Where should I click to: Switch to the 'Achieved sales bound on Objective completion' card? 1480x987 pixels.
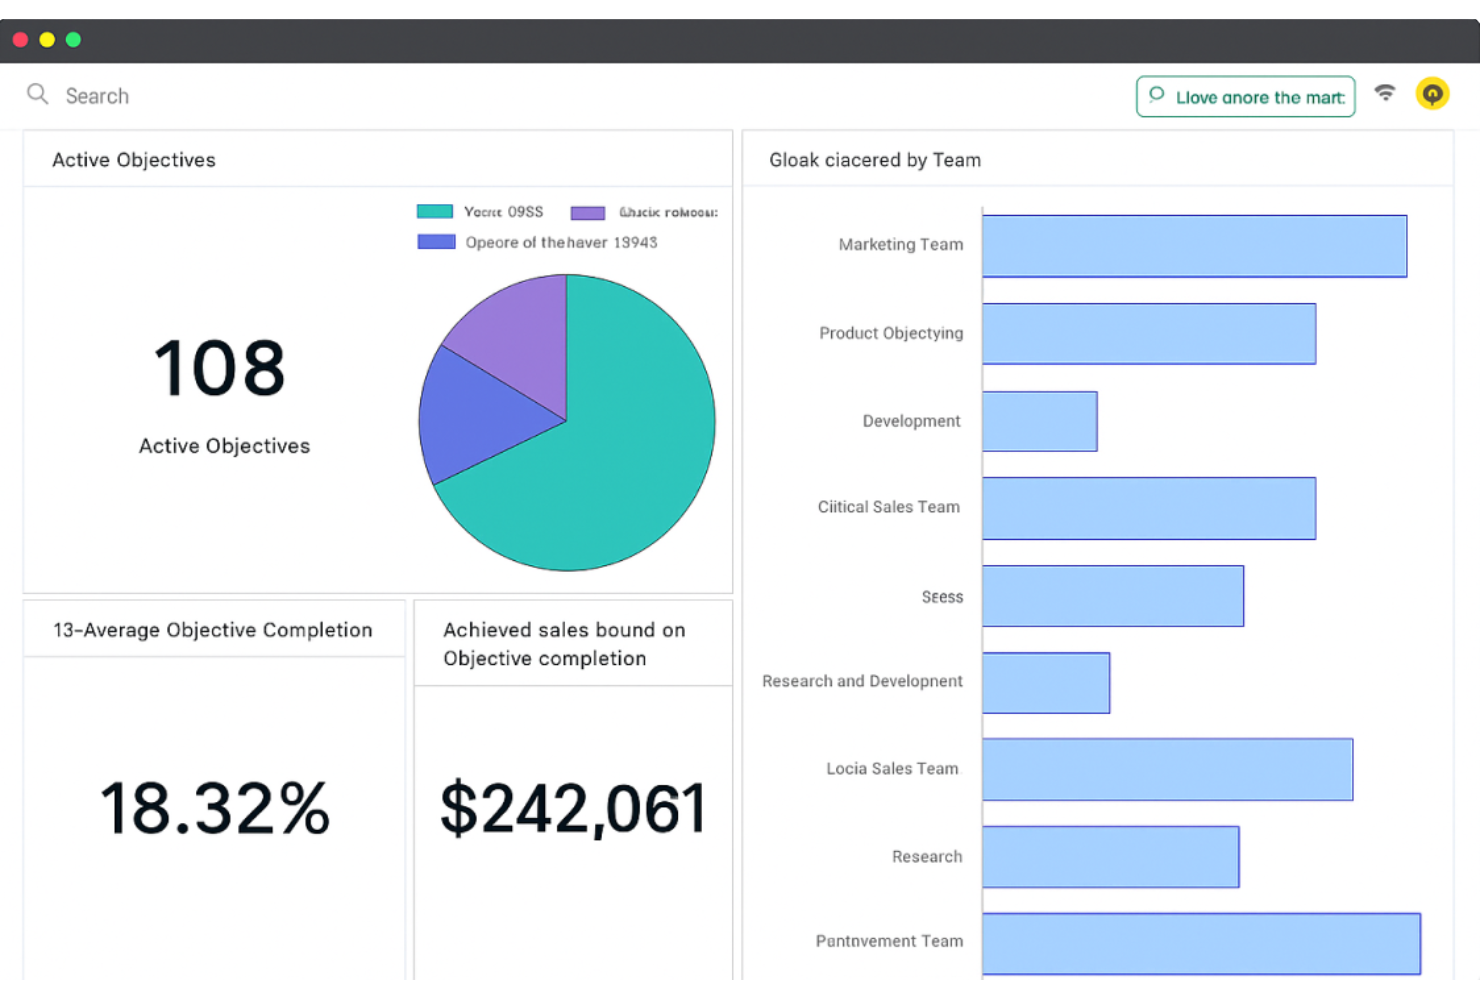pyautogui.click(x=564, y=644)
